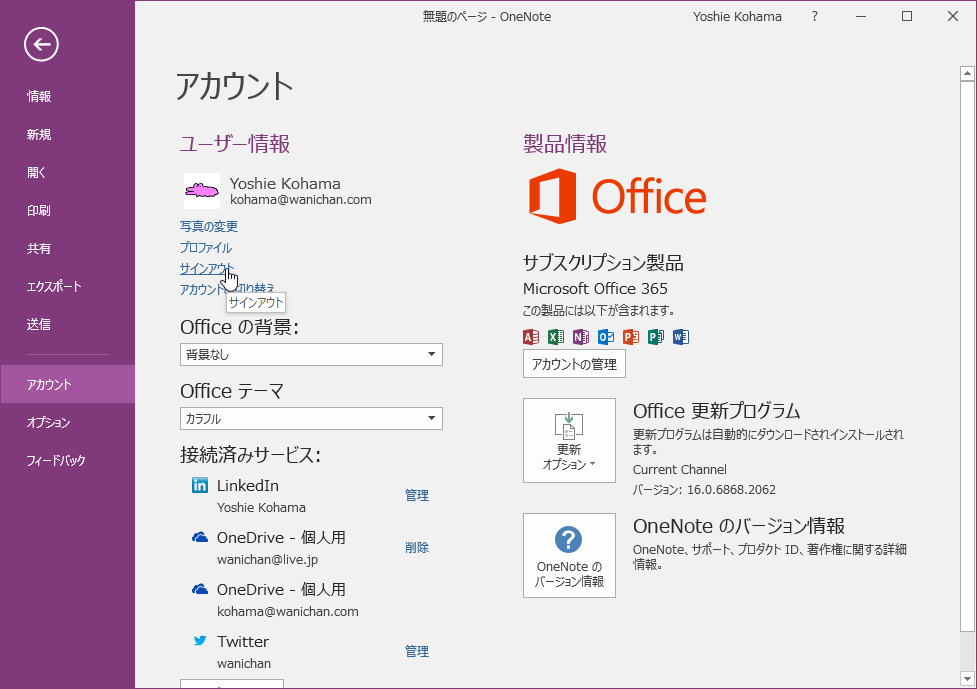Click the Outlook app icon

pyautogui.click(x=606, y=337)
